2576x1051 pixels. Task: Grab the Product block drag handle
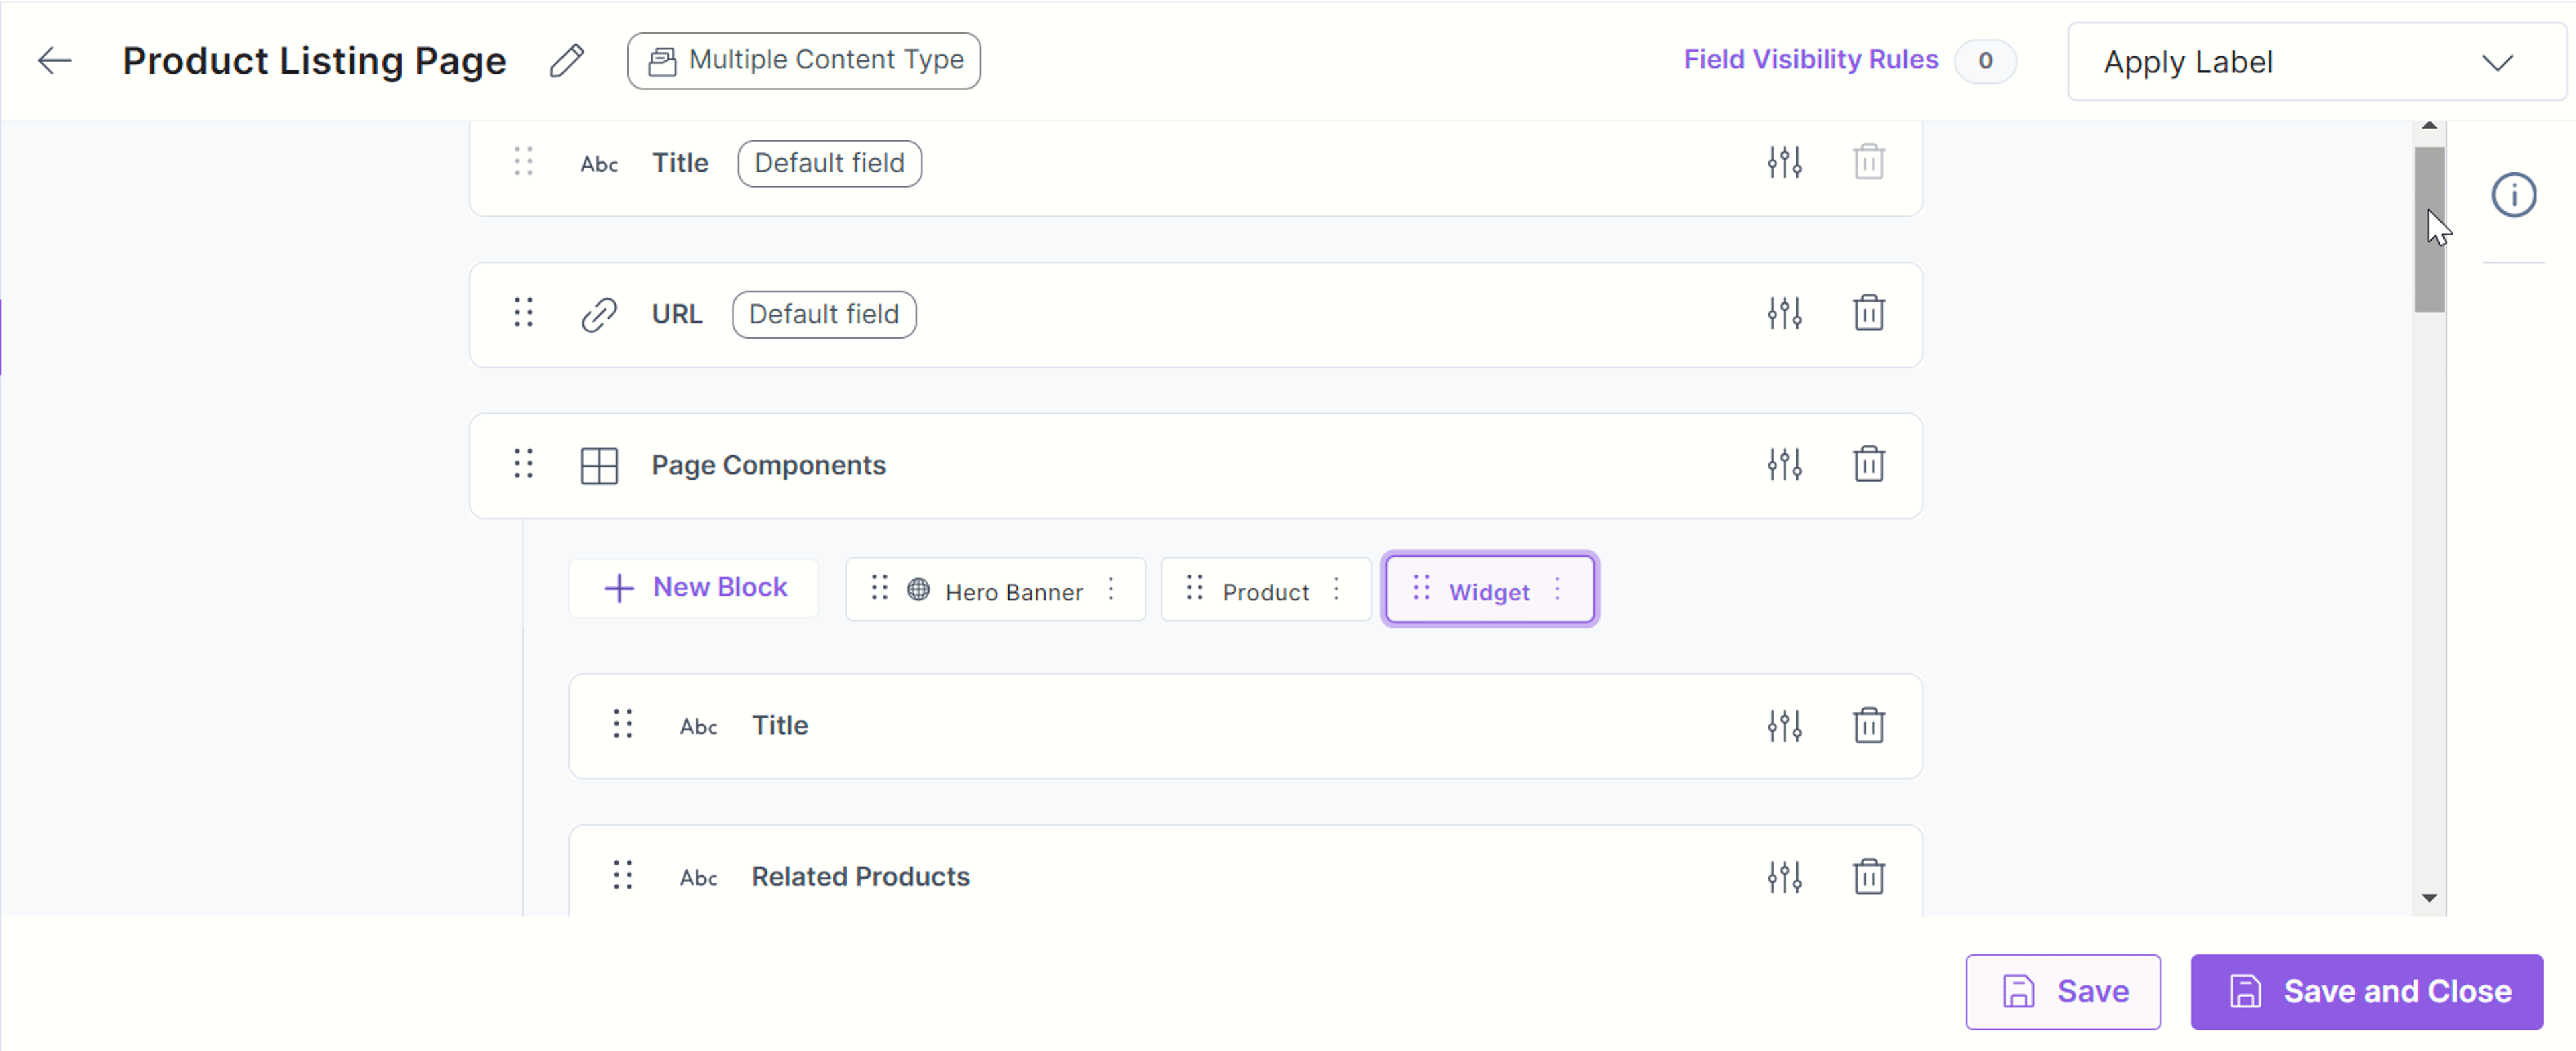click(1194, 588)
